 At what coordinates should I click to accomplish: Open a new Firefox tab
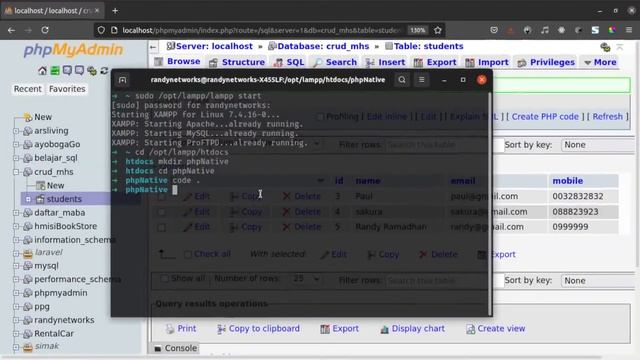point(115,11)
